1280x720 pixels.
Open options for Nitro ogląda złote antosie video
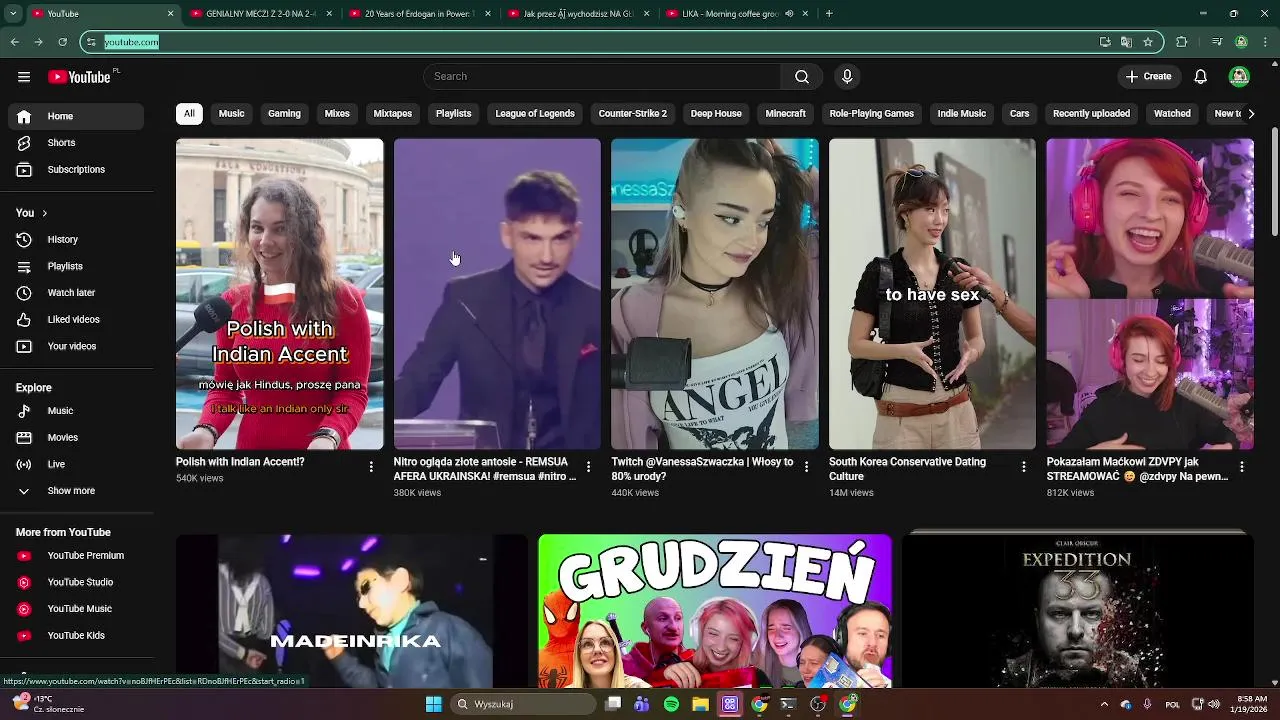click(x=588, y=467)
